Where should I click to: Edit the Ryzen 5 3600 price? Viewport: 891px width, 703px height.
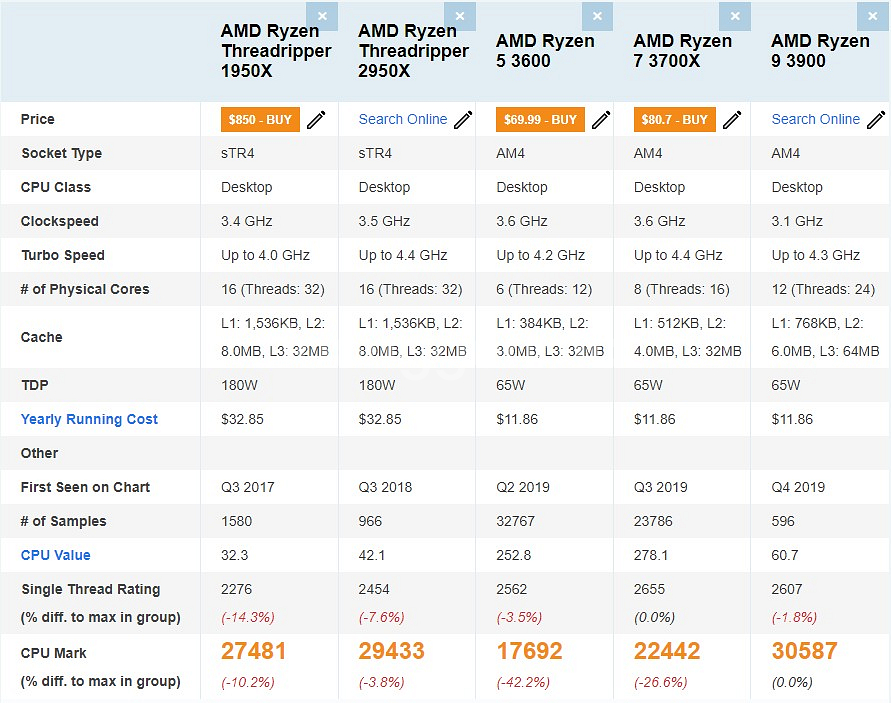601,120
